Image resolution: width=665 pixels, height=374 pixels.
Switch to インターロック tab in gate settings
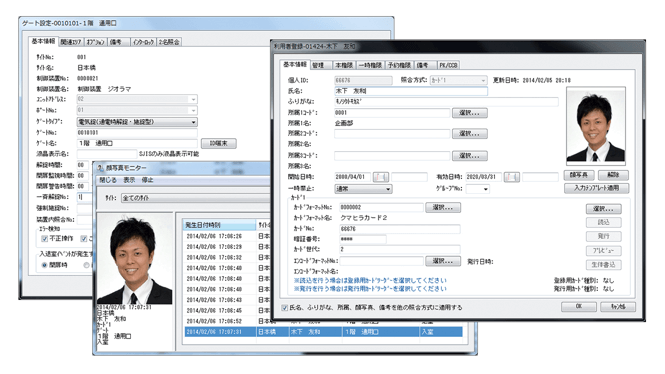tap(143, 42)
